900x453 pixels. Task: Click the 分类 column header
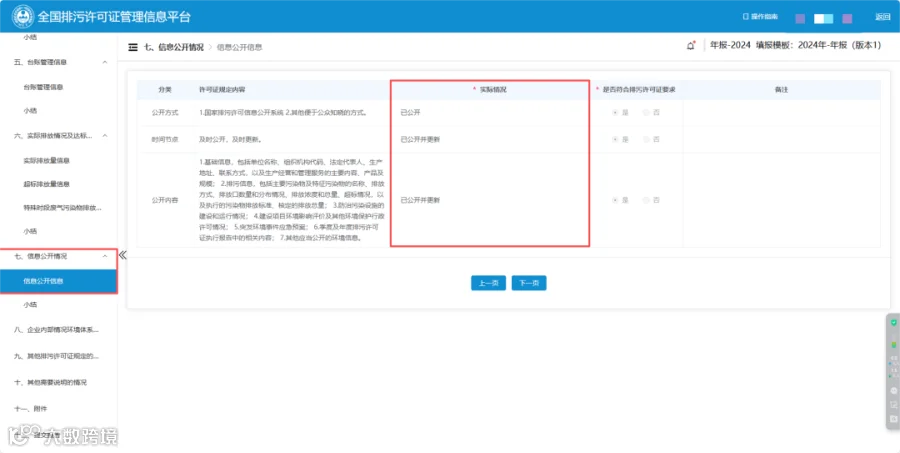click(165, 90)
